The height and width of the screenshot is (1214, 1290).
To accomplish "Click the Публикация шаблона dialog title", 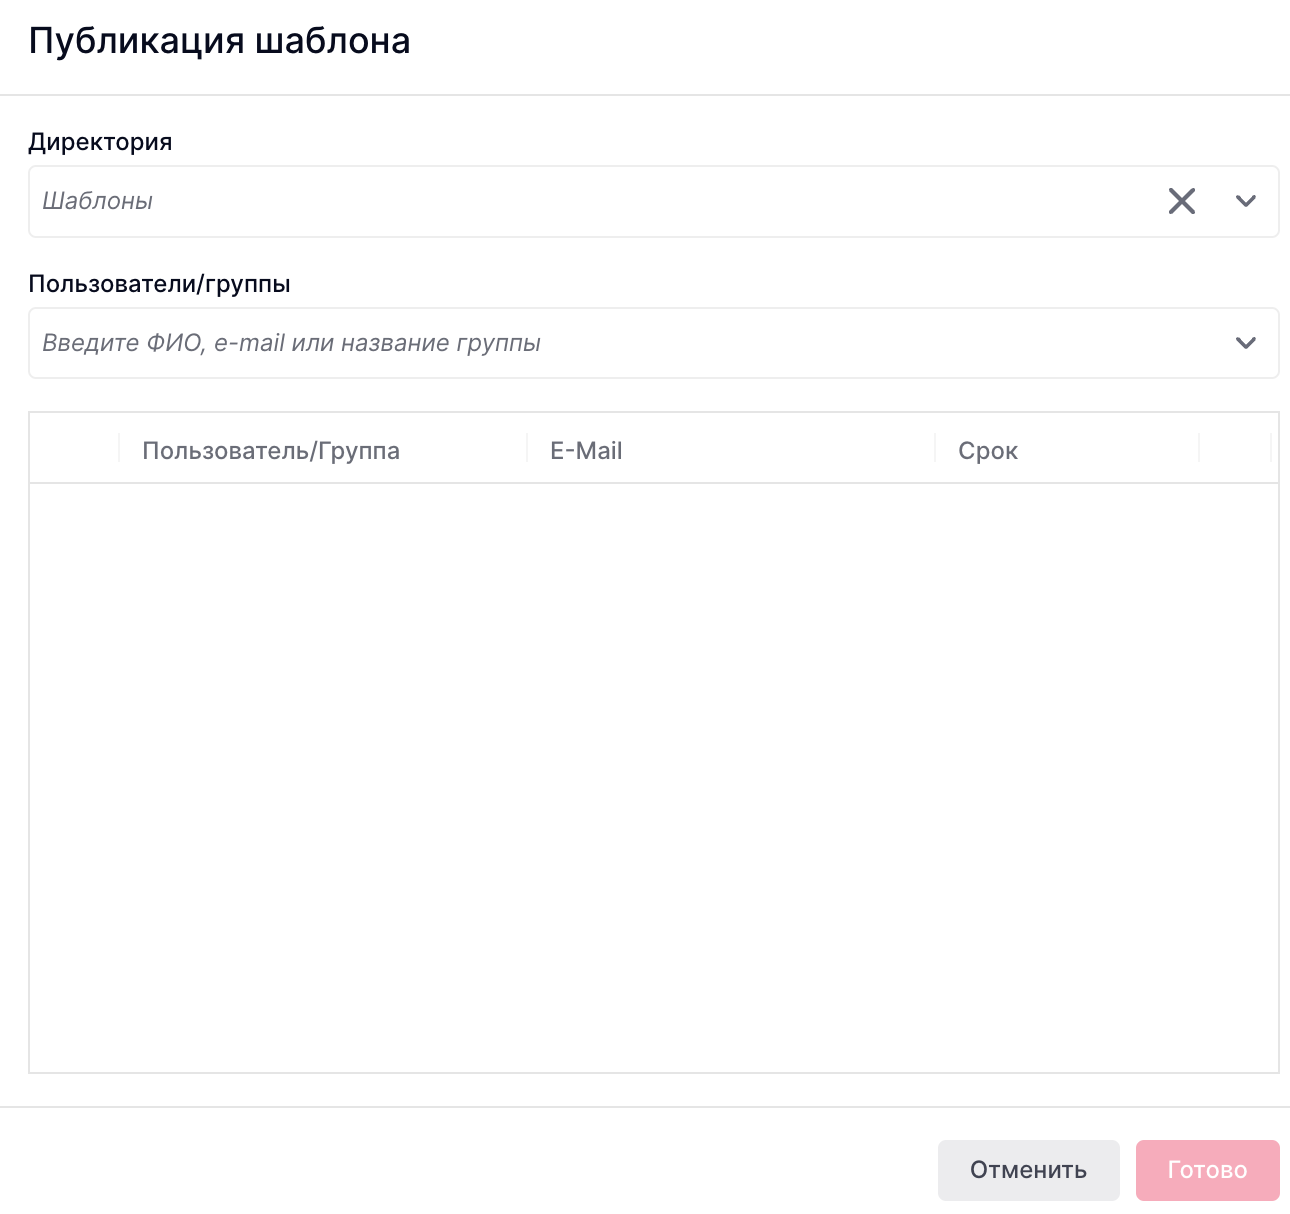I will [219, 41].
